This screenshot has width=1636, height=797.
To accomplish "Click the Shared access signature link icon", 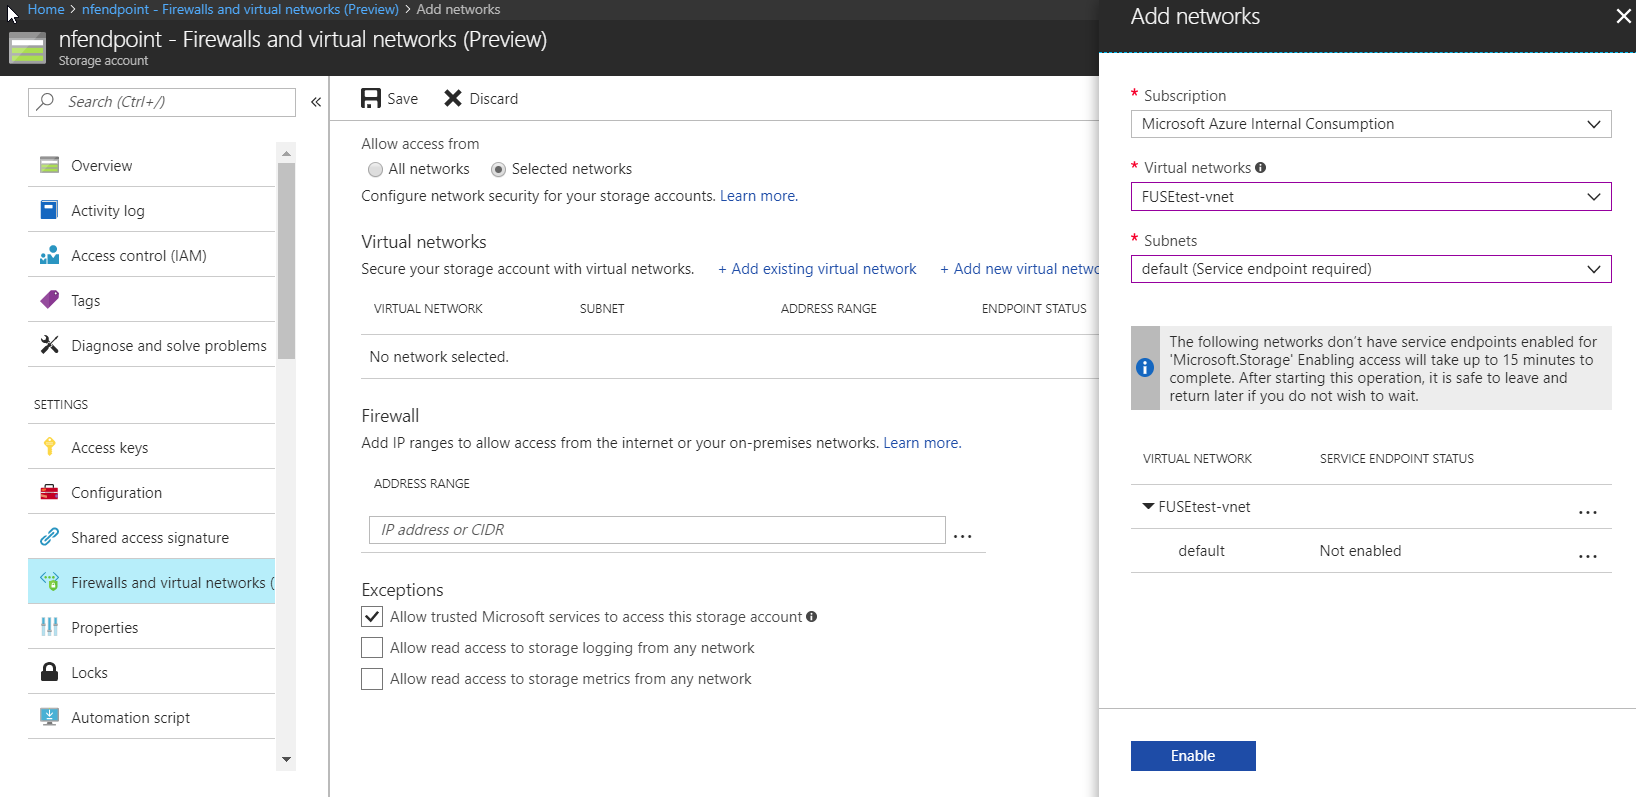I will [49, 537].
